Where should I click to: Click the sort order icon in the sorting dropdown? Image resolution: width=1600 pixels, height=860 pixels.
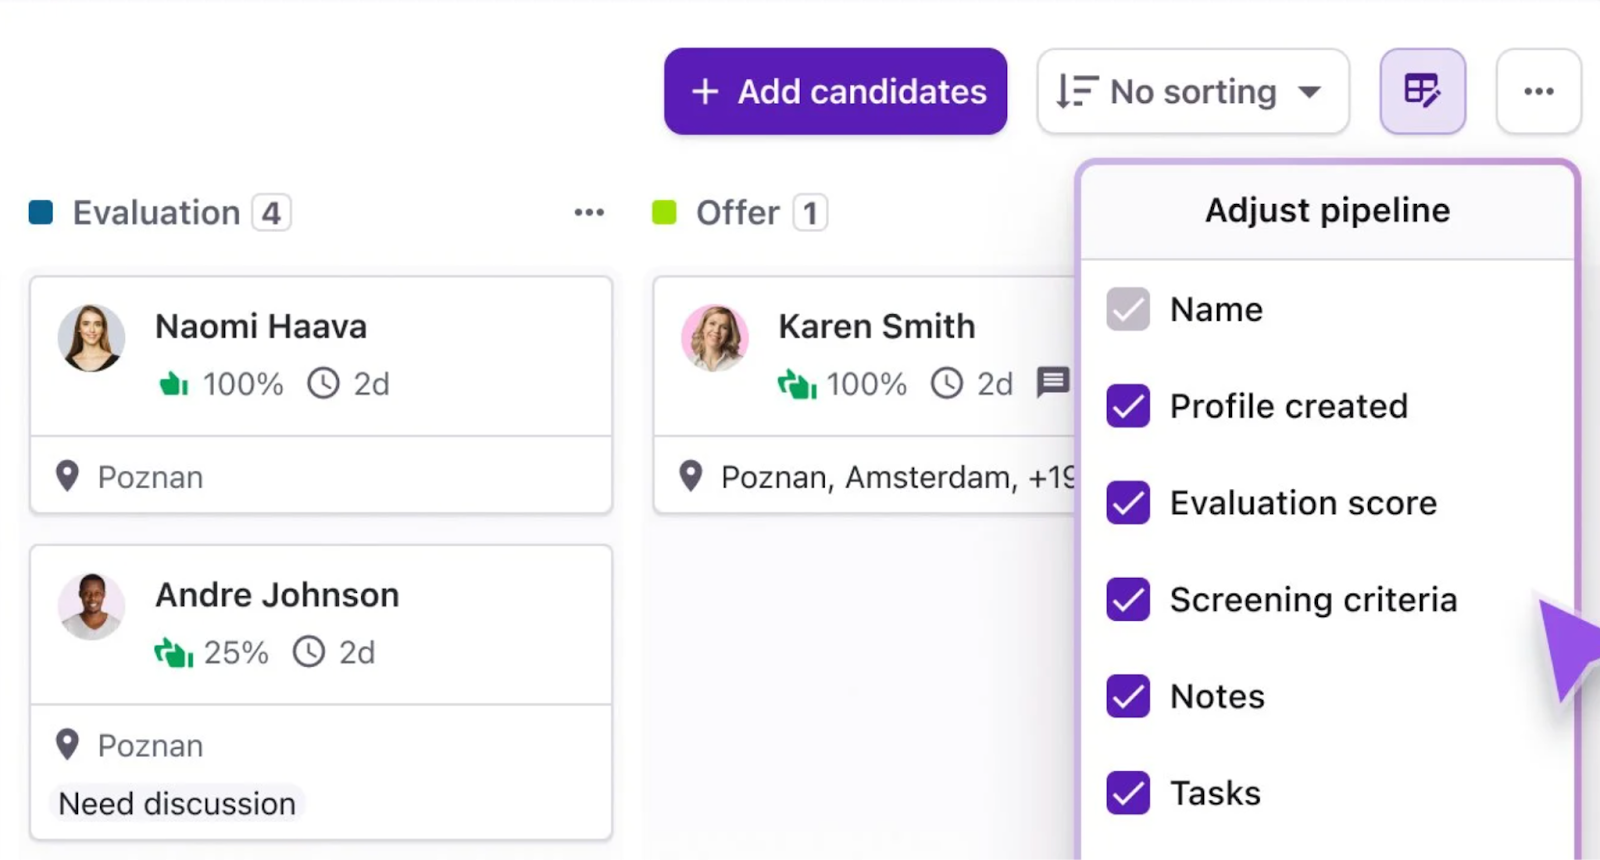point(1077,91)
